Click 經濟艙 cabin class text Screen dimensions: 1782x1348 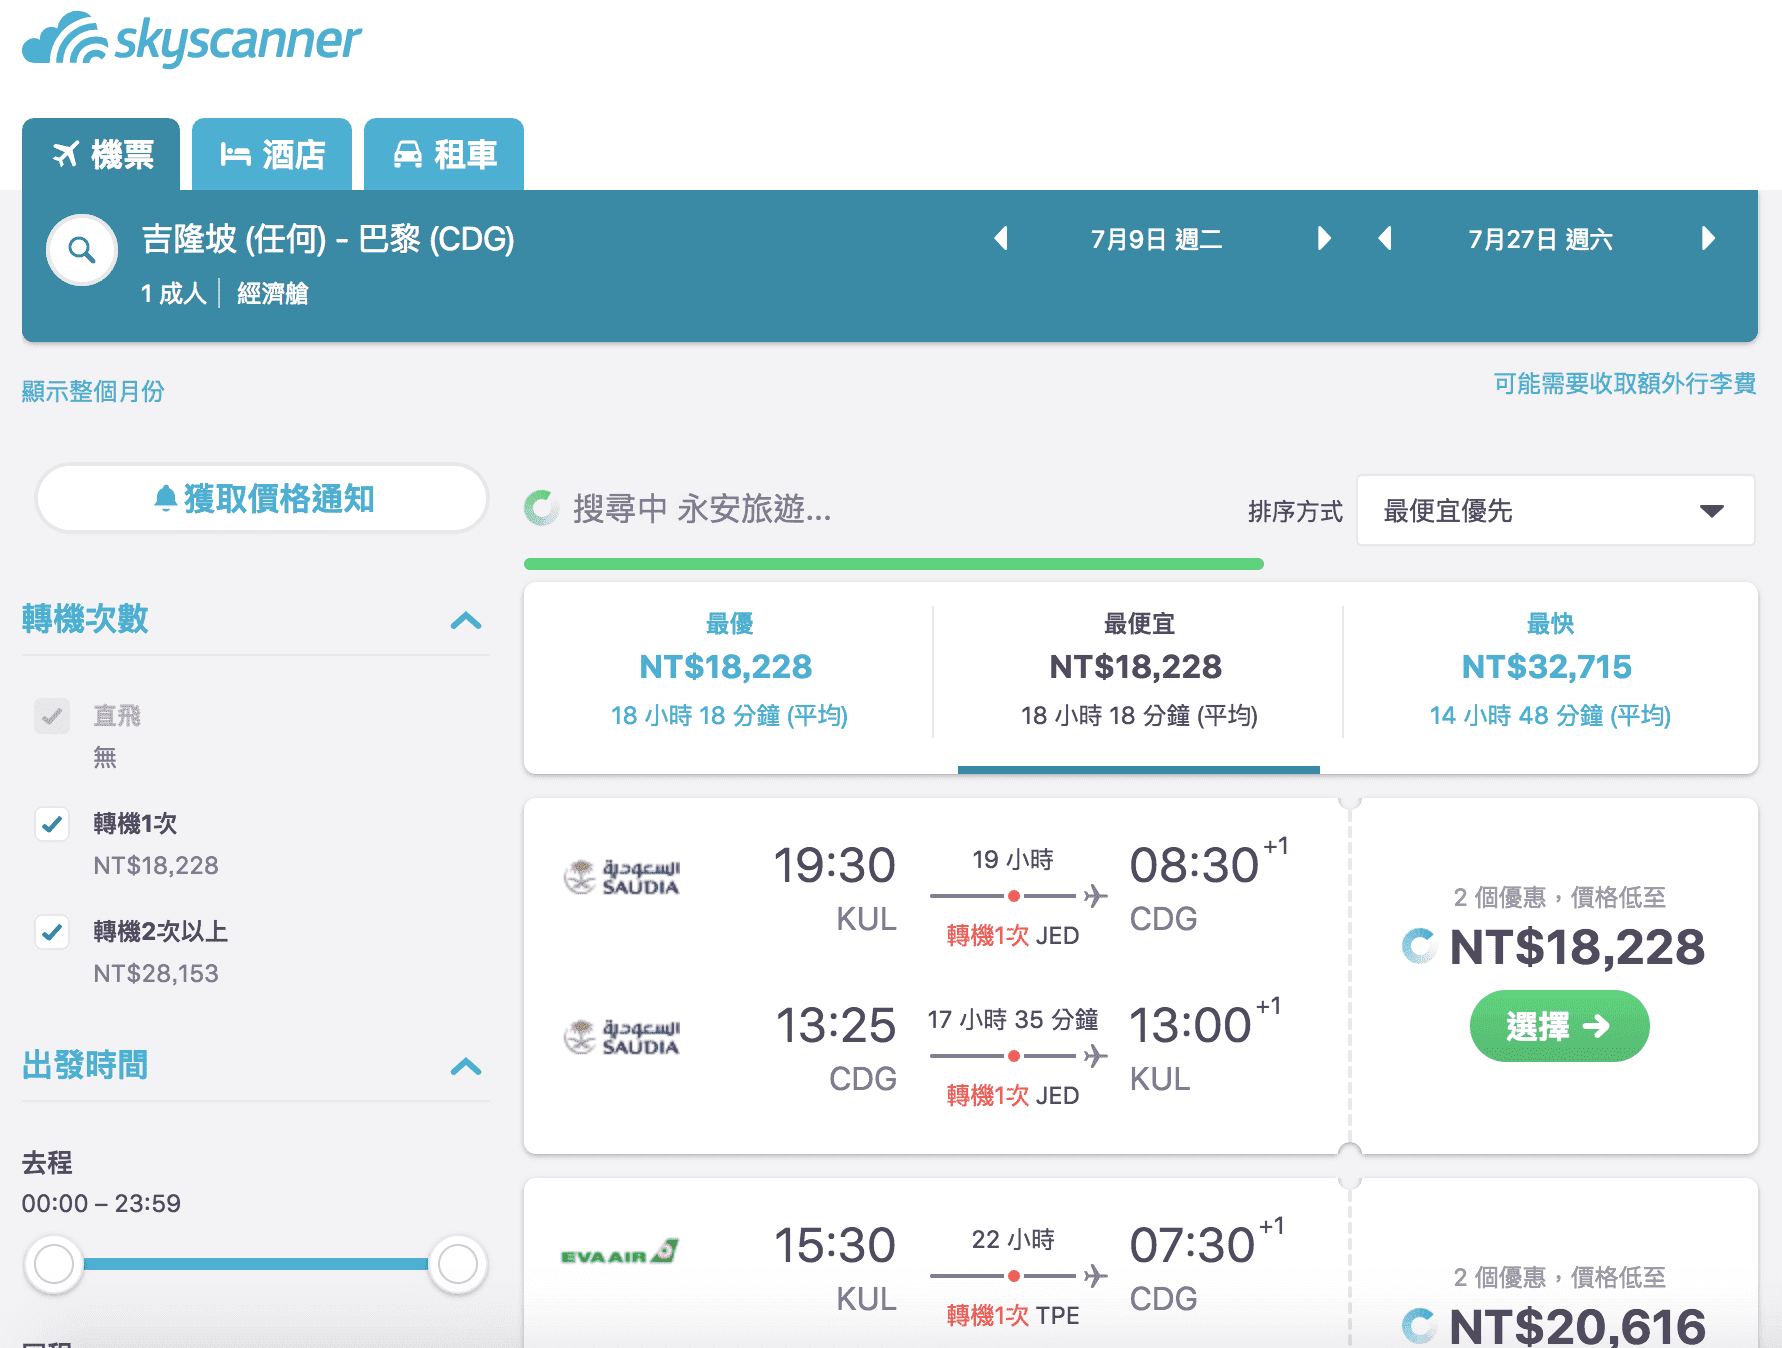272,293
